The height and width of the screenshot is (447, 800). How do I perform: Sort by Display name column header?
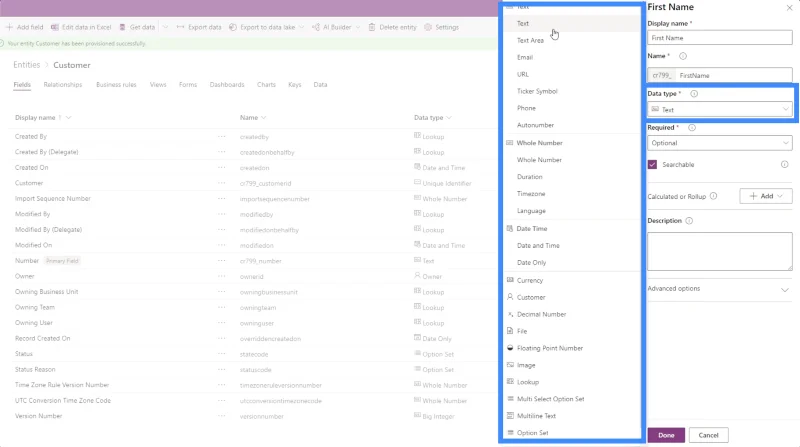(43, 117)
